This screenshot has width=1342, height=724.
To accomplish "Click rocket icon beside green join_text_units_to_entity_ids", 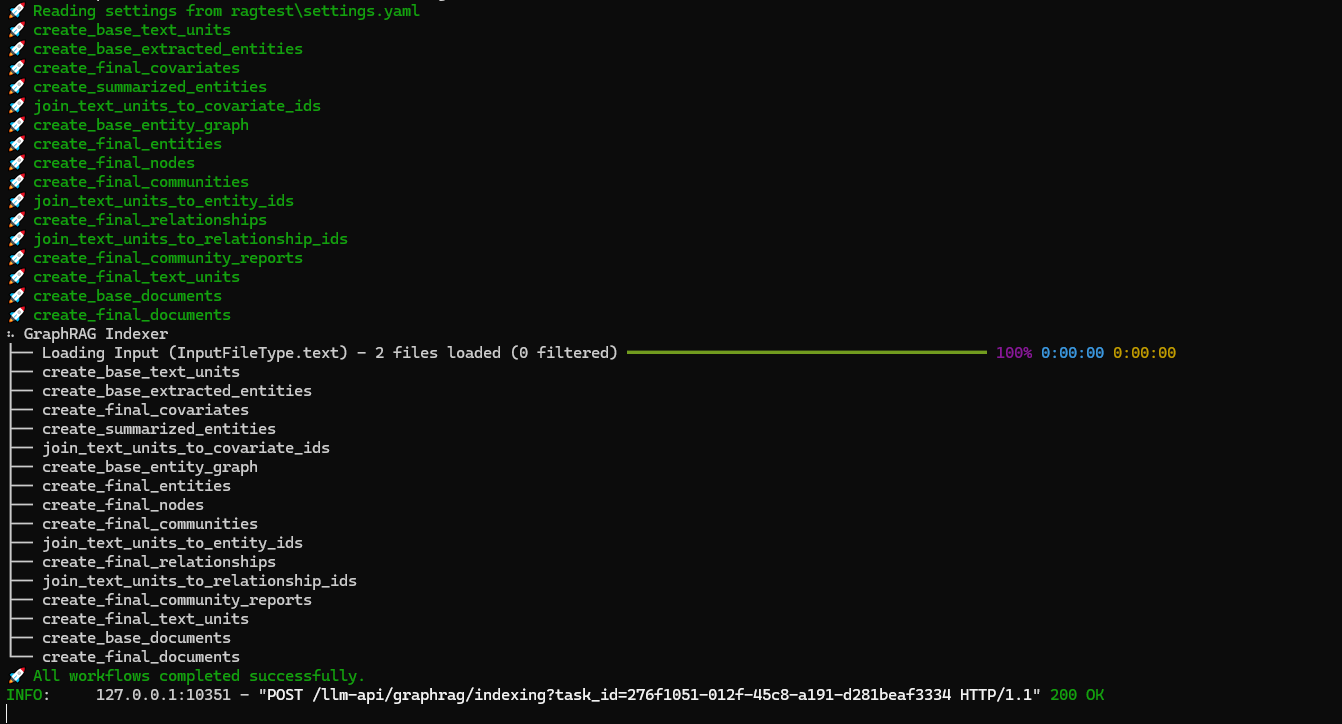I will [x=16, y=201].
